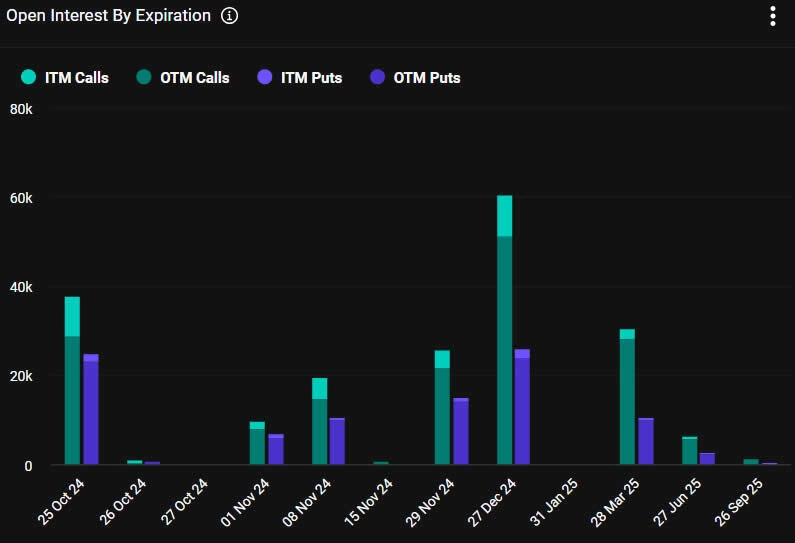Click the 08 Nov 24 axis label
795x543 pixels.
(x=307, y=502)
